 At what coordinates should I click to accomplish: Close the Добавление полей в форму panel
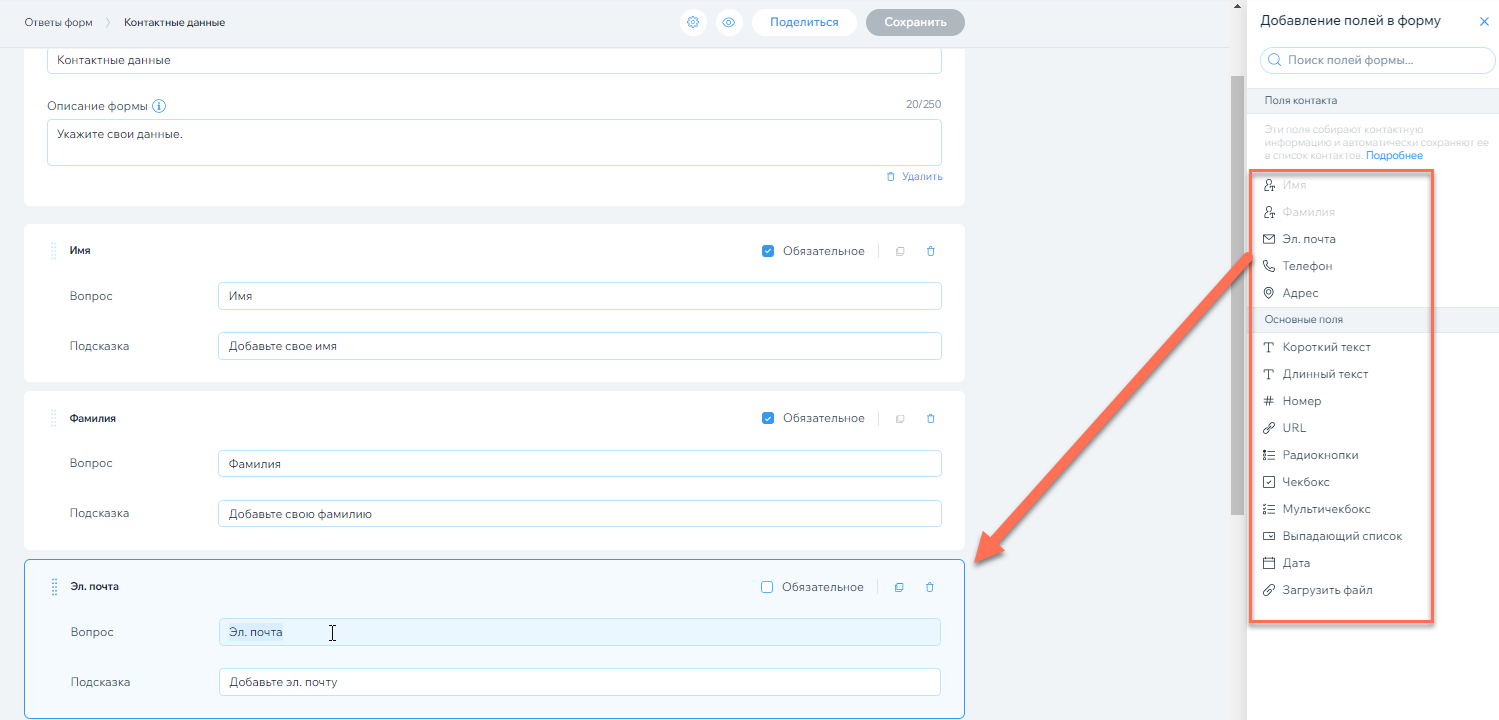tap(1484, 21)
